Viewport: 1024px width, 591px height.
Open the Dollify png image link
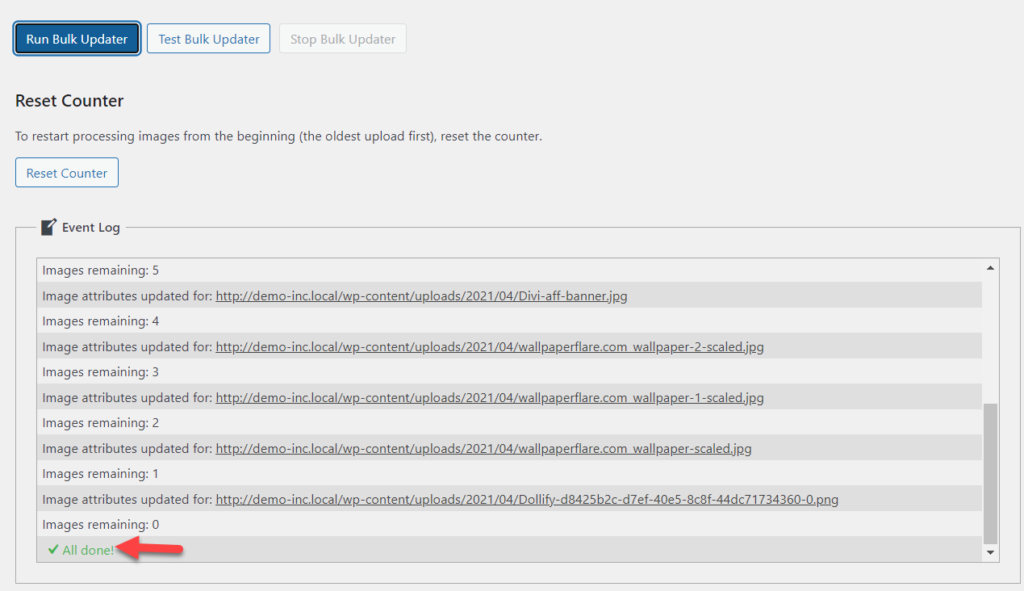[527, 500]
